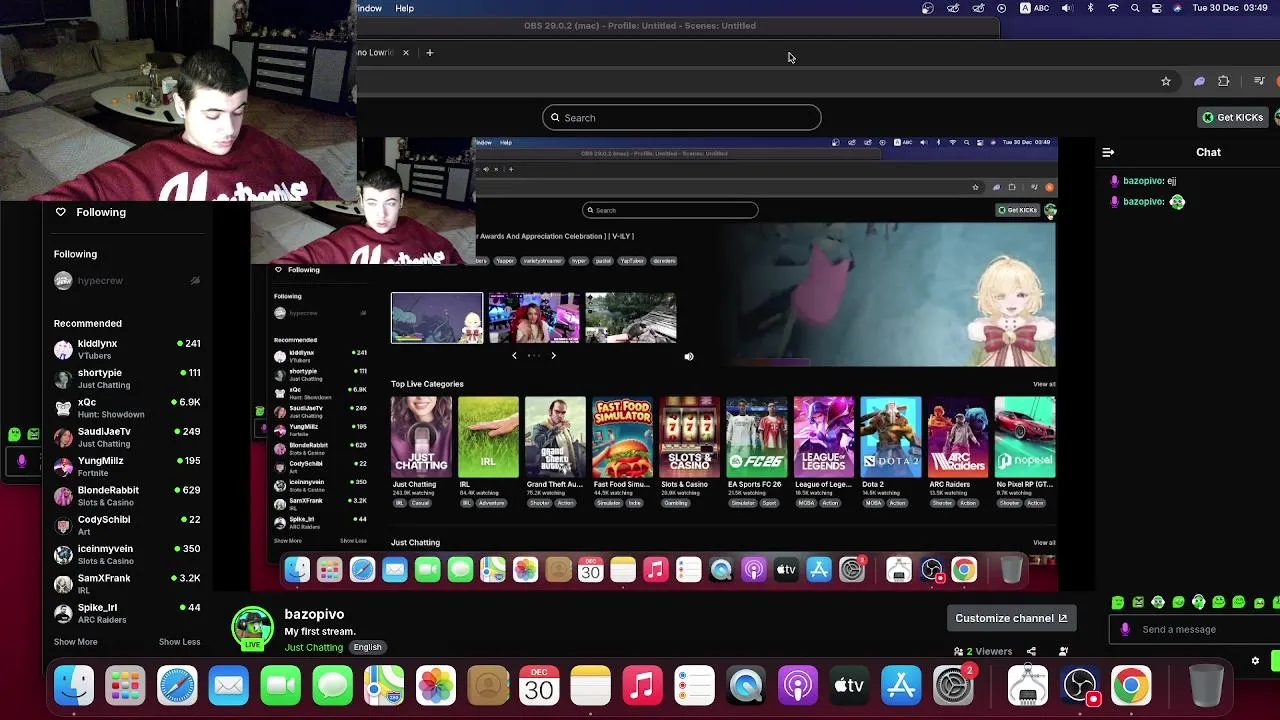Open the Just Chatting stream category link
Image resolution: width=1280 pixels, height=720 pixels.
(x=313, y=647)
